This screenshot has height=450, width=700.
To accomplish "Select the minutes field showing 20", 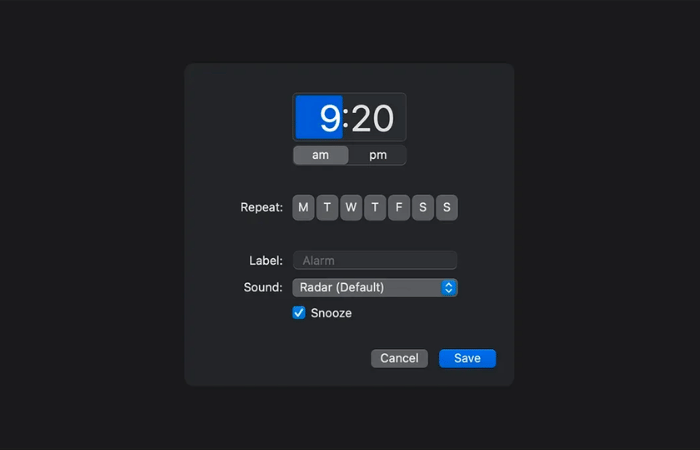I will coord(373,118).
